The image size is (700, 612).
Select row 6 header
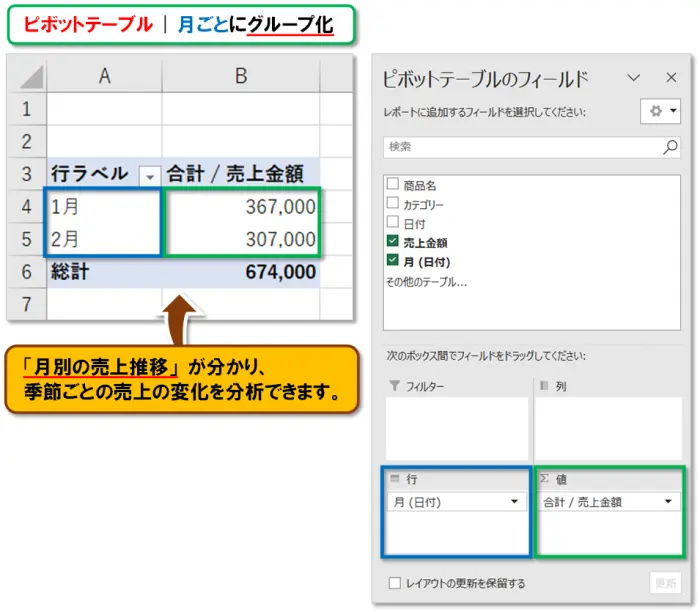[x=27, y=271]
